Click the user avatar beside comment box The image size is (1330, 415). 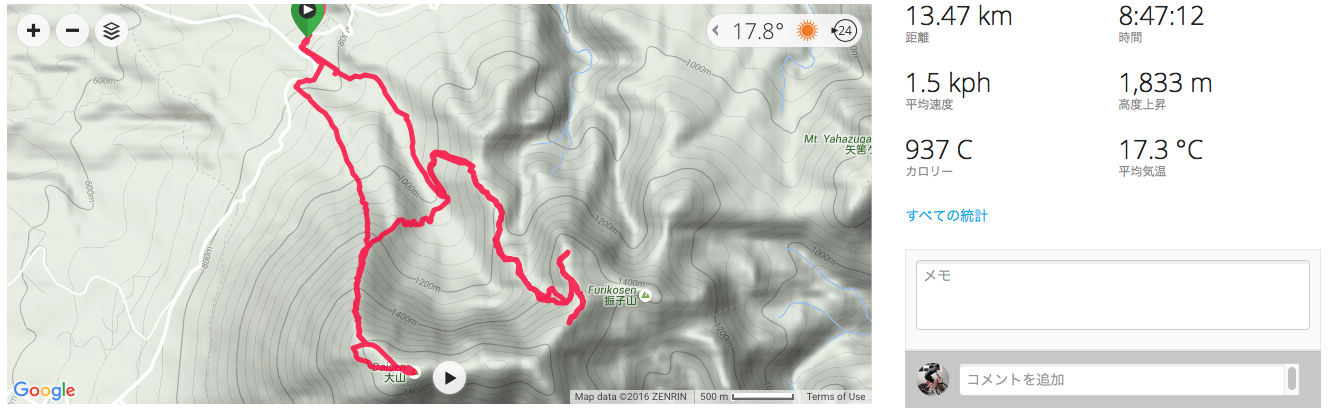[x=933, y=379]
